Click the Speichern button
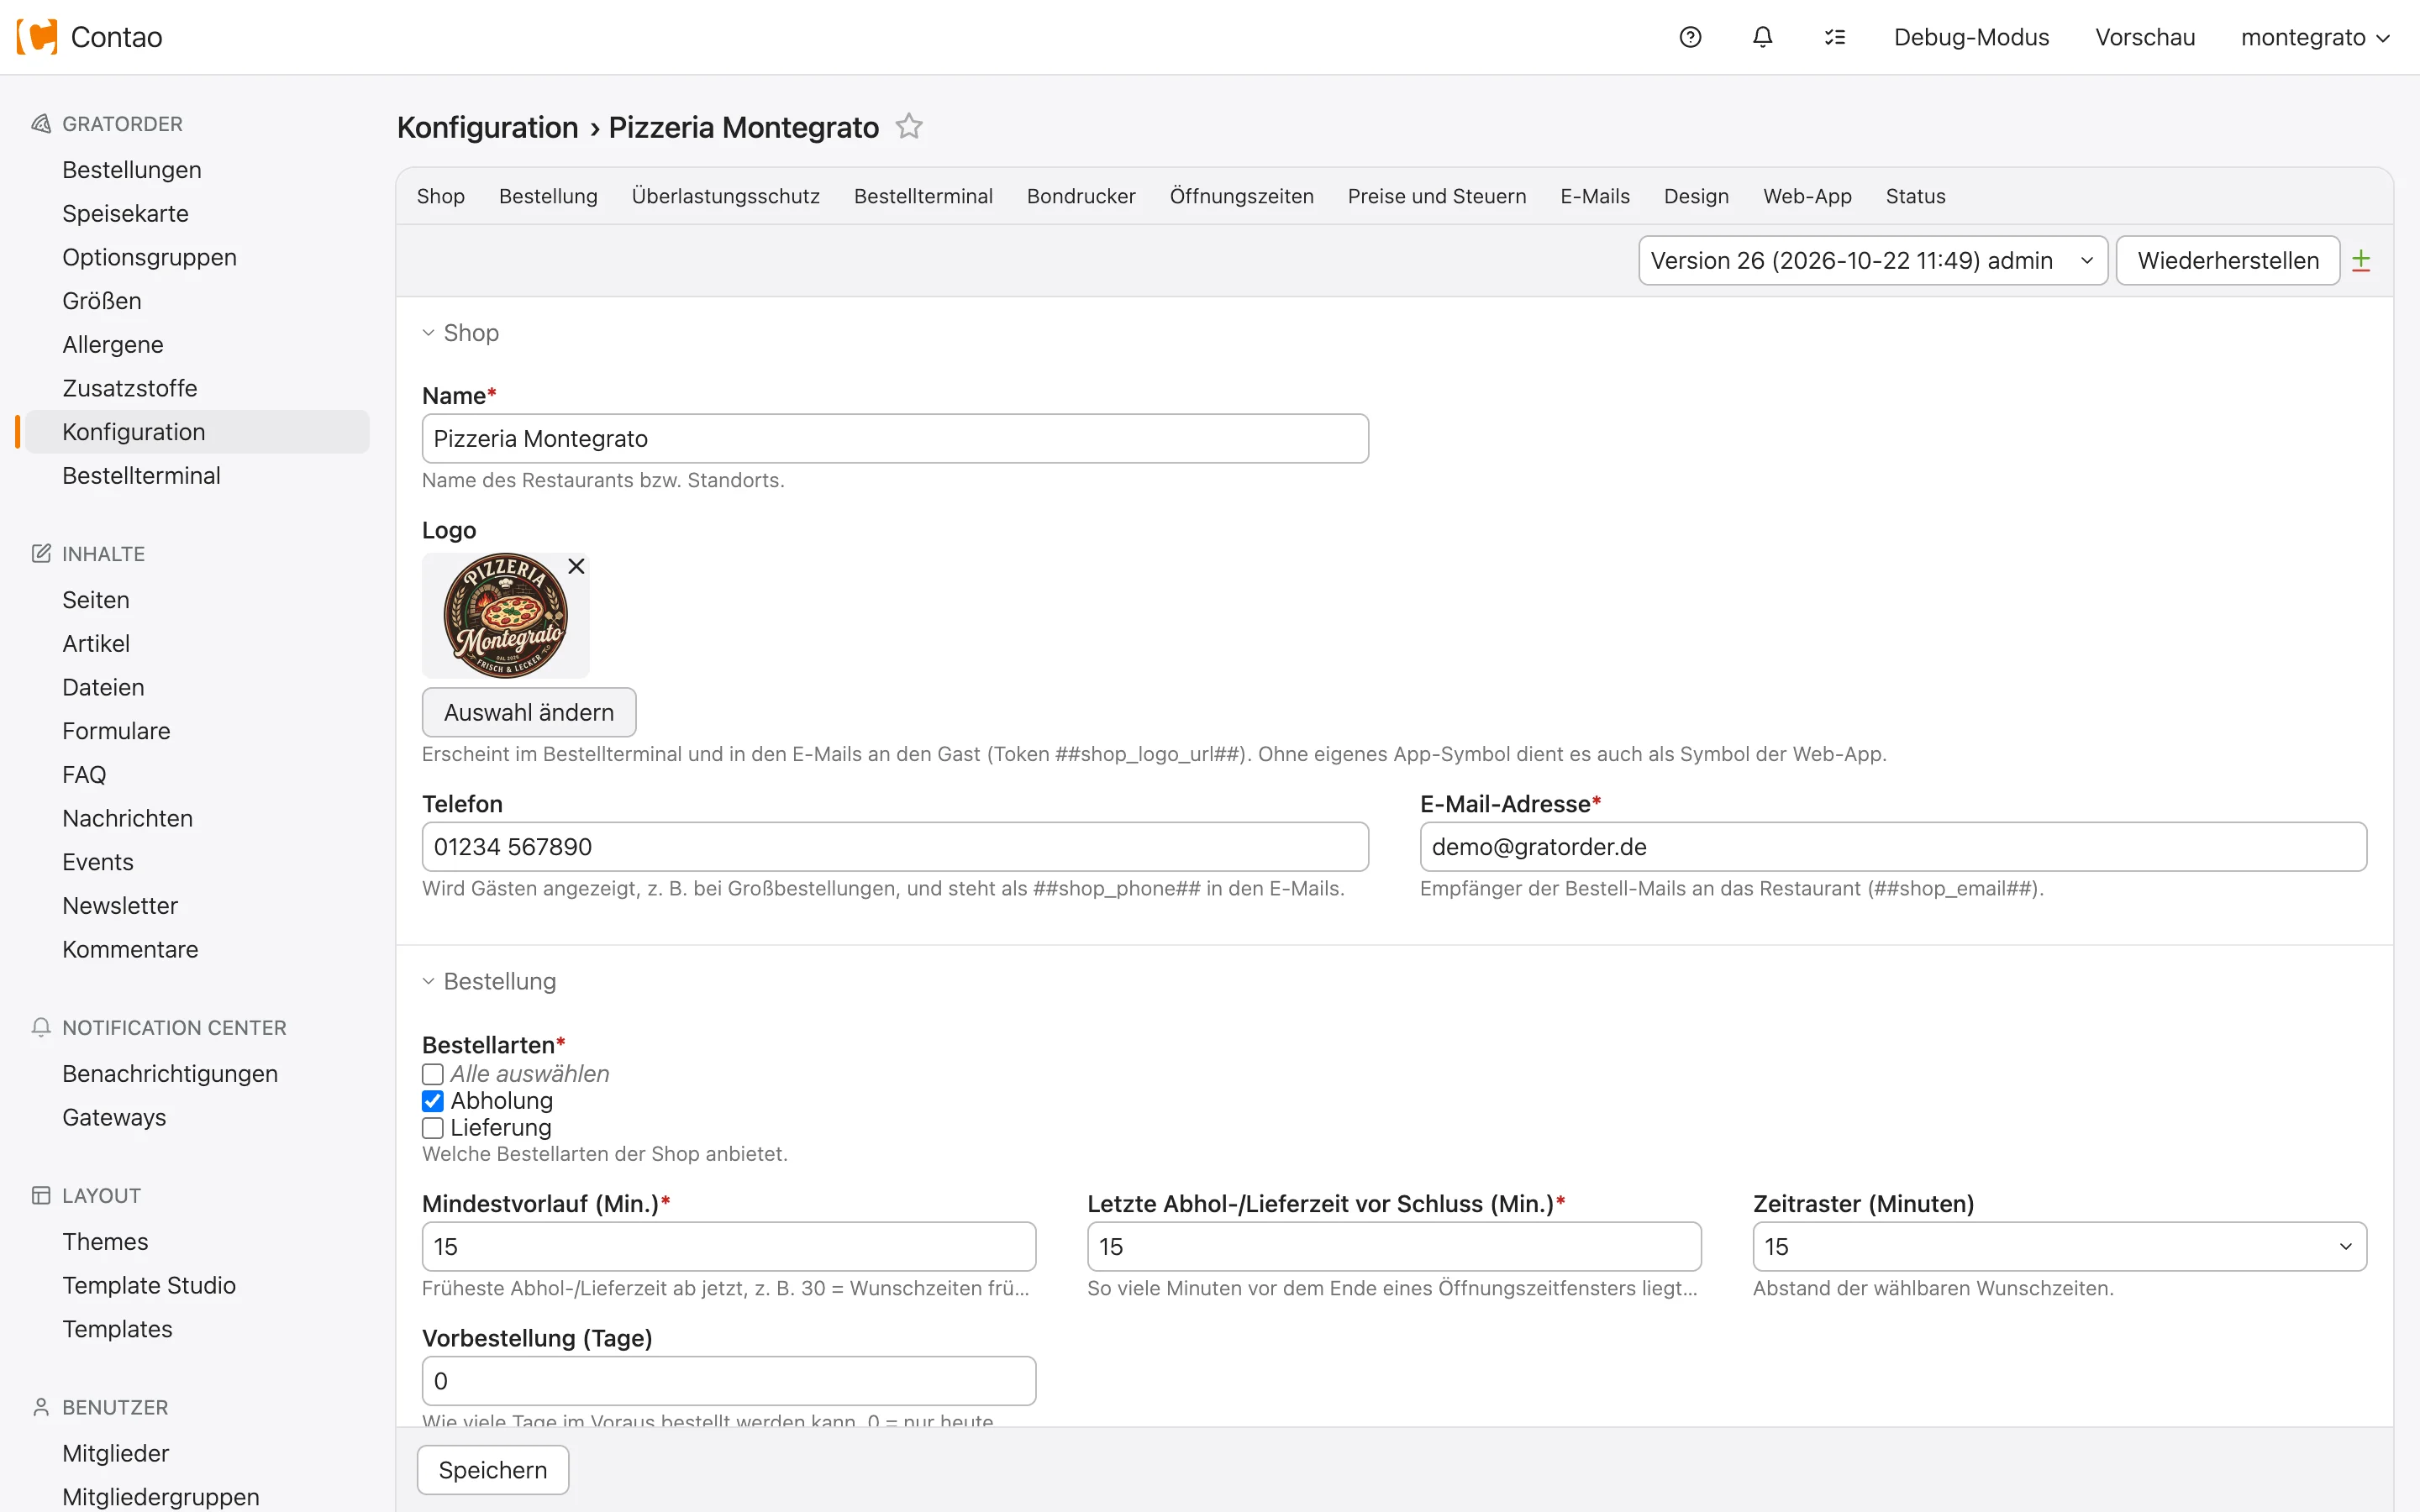 (x=493, y=1470)
